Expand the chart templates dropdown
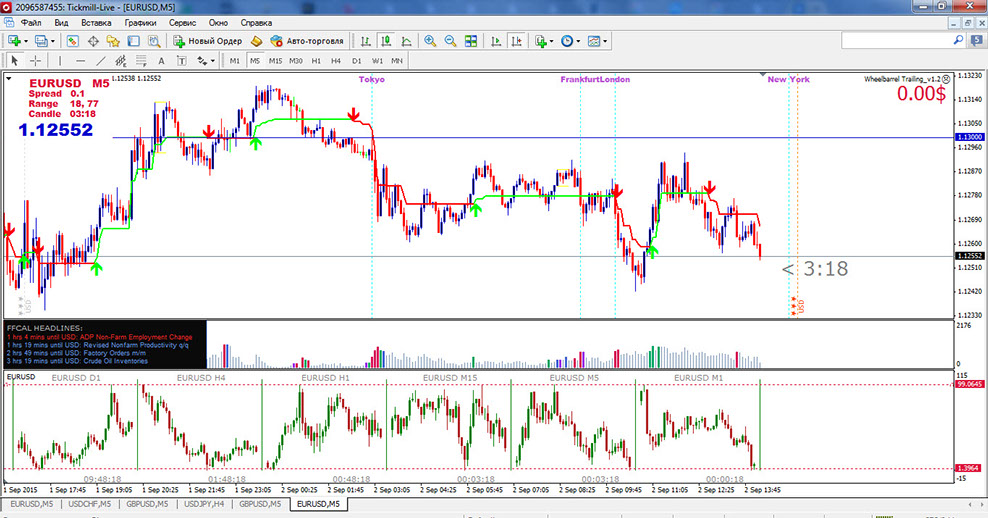Image resolution: width=988 pixels, height=518 pixels. [606, 41]
